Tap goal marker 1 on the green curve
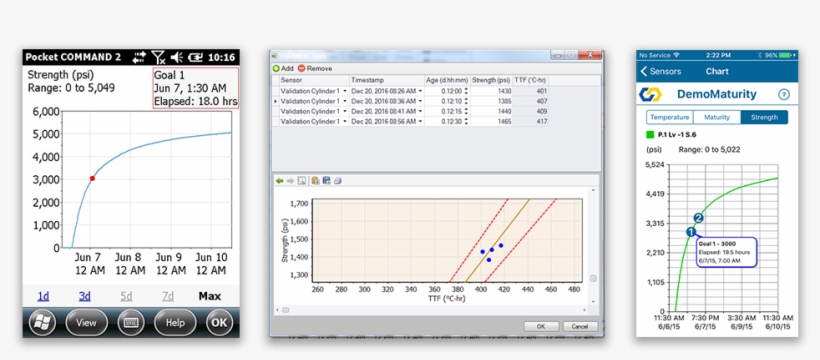This screenshot has width=820, height=360. click(x=691, y=232)
